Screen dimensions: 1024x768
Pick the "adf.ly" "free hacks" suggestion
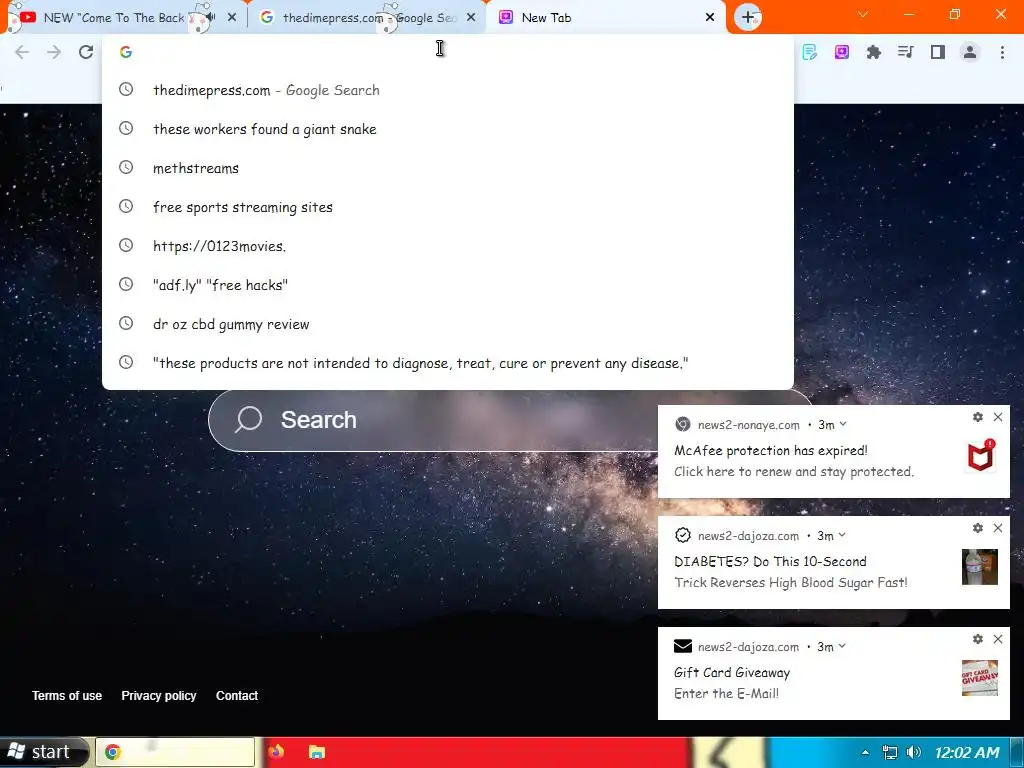(x=448, y=285)
